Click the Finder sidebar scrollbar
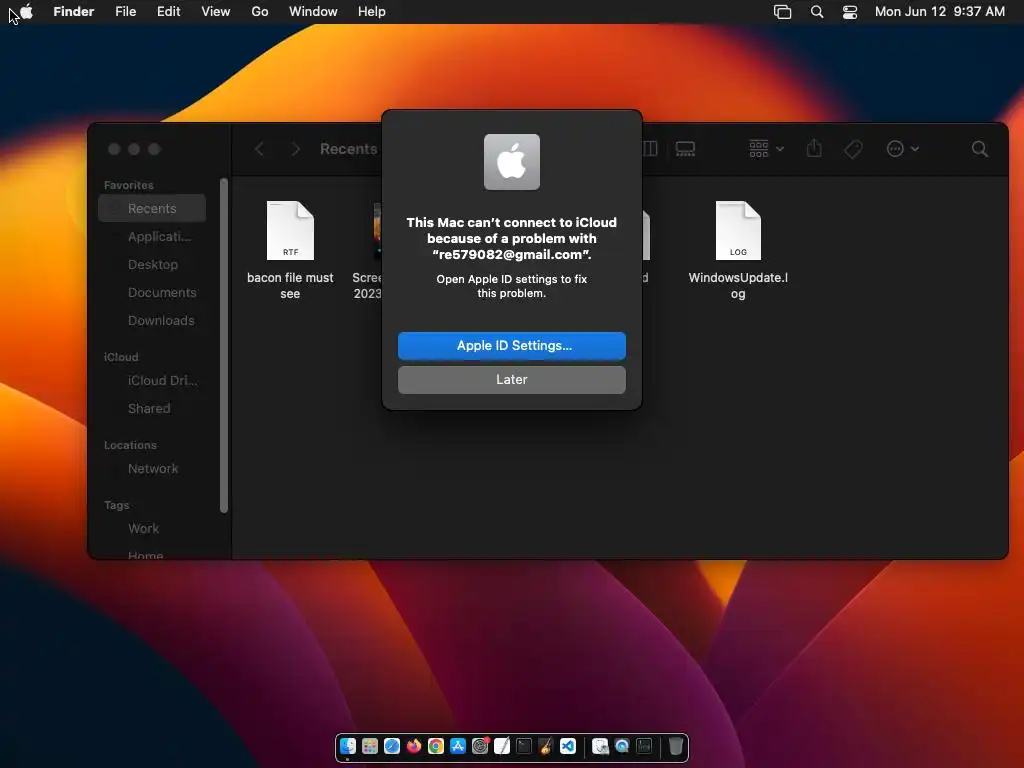1024x768 pixels. pos(224,345)
